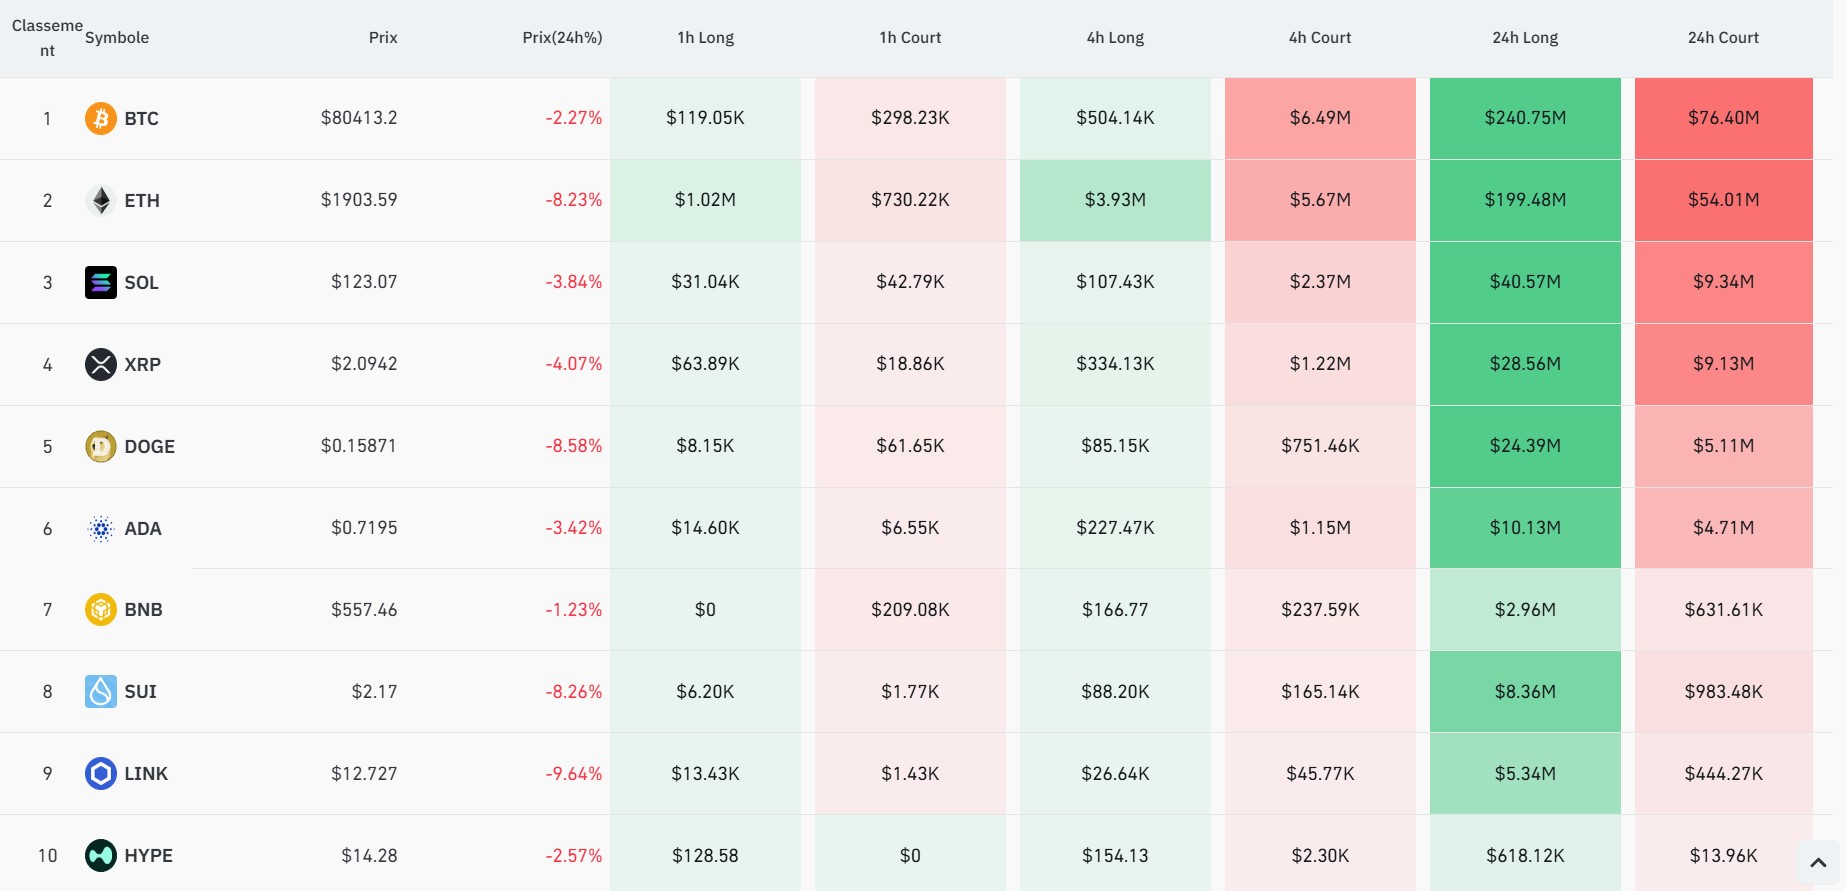1846x891 pixels.
Task: Click the Cardano (ADA) icon
Action: (x=100, y=528)
